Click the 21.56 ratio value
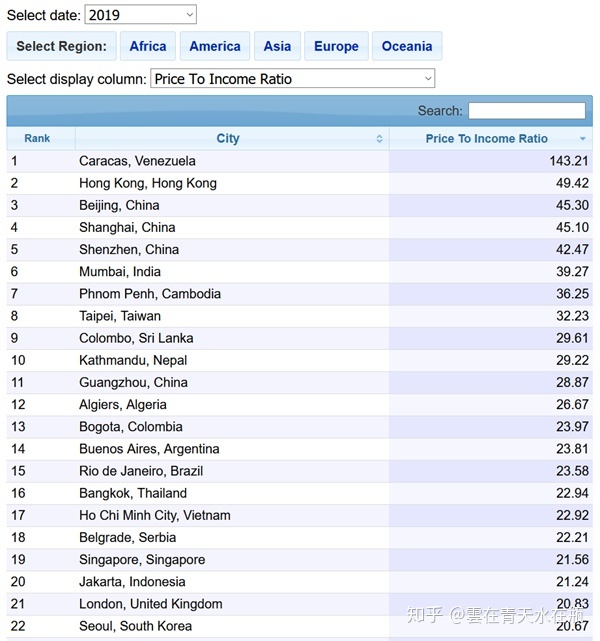 pyautogui.click(x=572, y=559)
